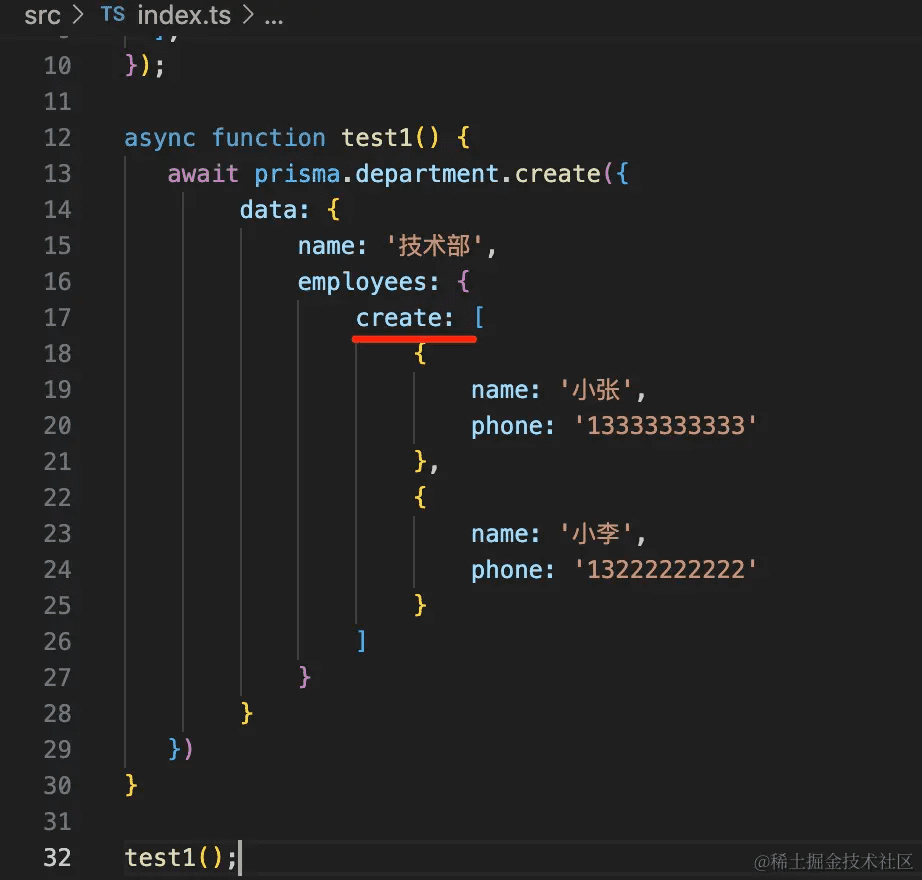Click the closing square bracket on line 26
The height and width of the screenshot is (880, 922).
(x=362, y=641)
